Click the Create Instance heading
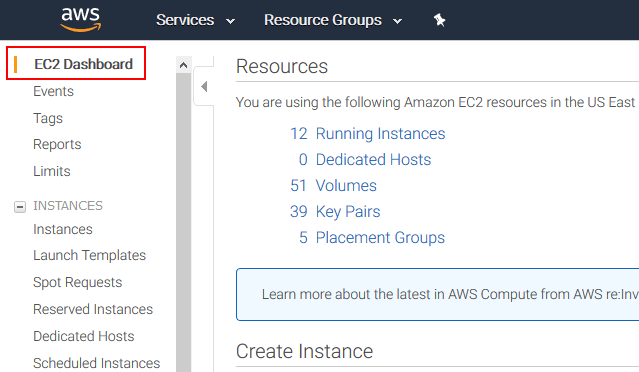Image resolution: width=639 pixels, height=372 pixels. (304, 351)
